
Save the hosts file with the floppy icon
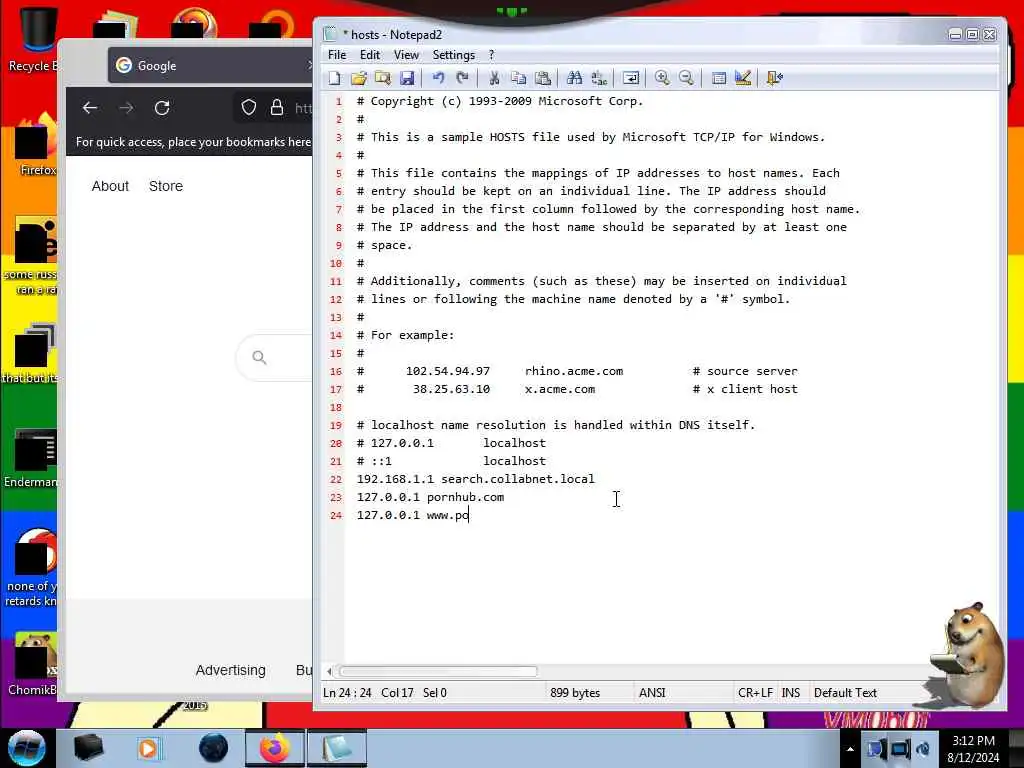pyautogui.click(x=407, y=78)
